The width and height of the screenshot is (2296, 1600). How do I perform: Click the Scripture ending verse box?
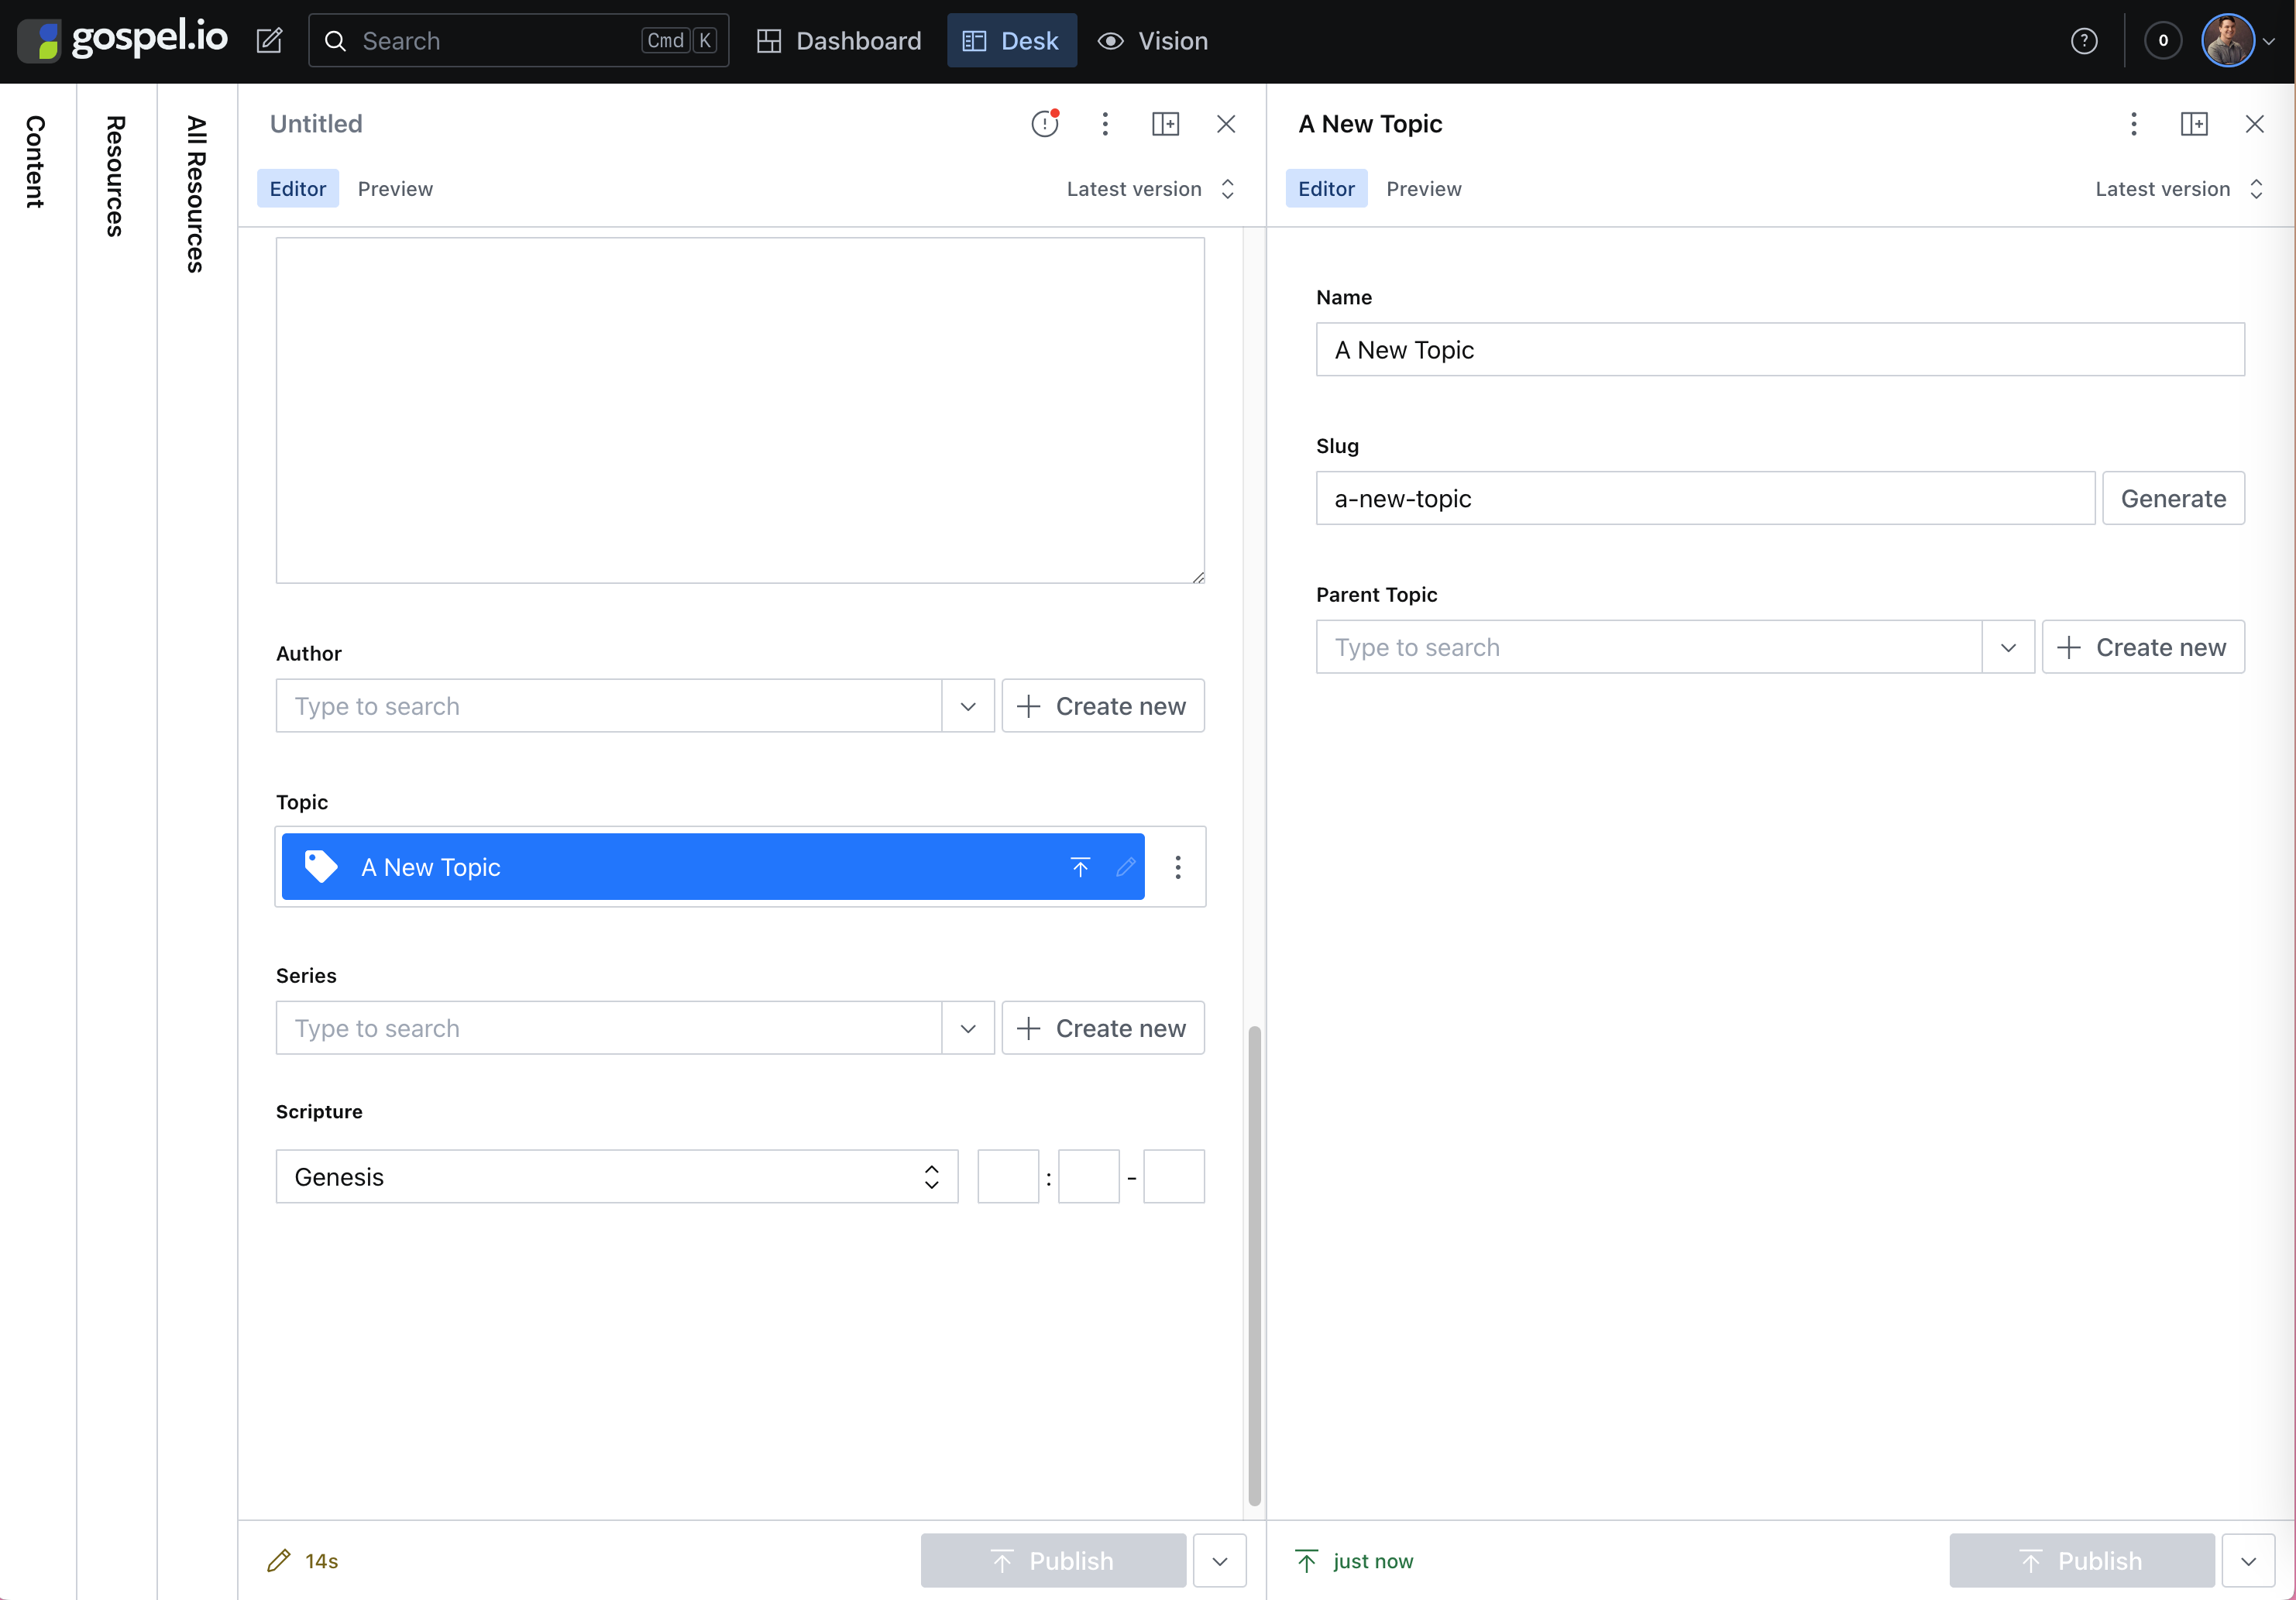pos(1174,1176)
